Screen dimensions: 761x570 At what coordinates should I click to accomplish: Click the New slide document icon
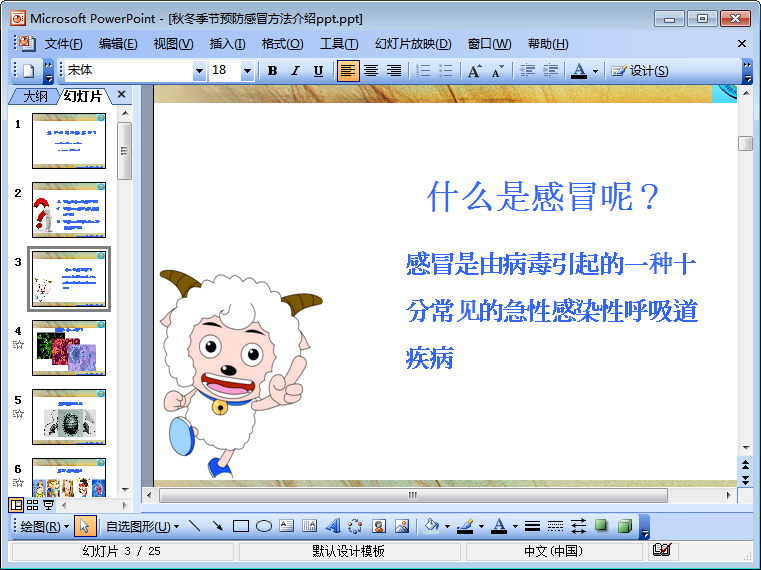pyautogui.click(x=28, y=71)
